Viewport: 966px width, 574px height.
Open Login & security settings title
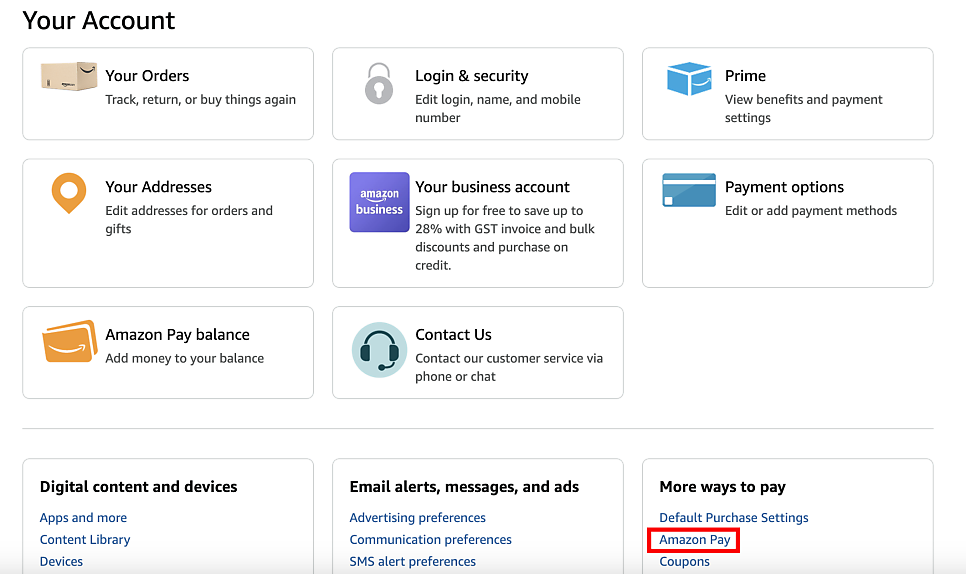[471, 76]
